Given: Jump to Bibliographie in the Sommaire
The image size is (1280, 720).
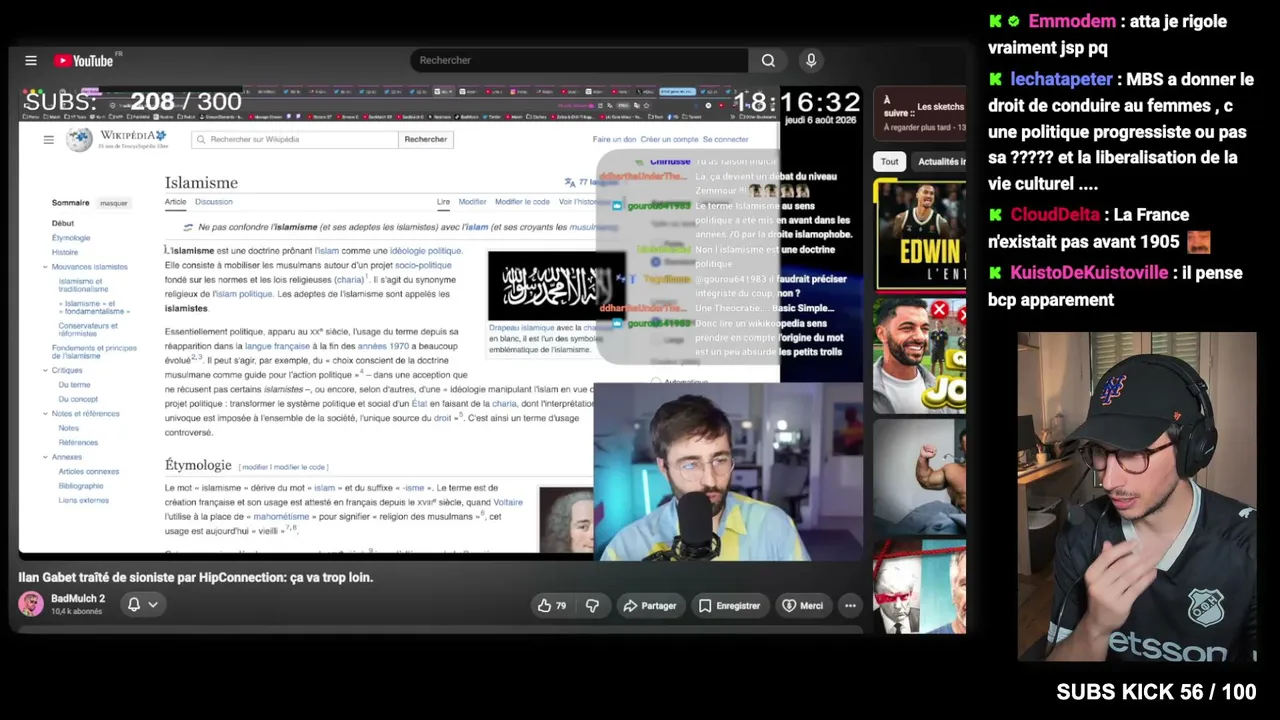Looking at the screenshot, I should pos(80,486).
